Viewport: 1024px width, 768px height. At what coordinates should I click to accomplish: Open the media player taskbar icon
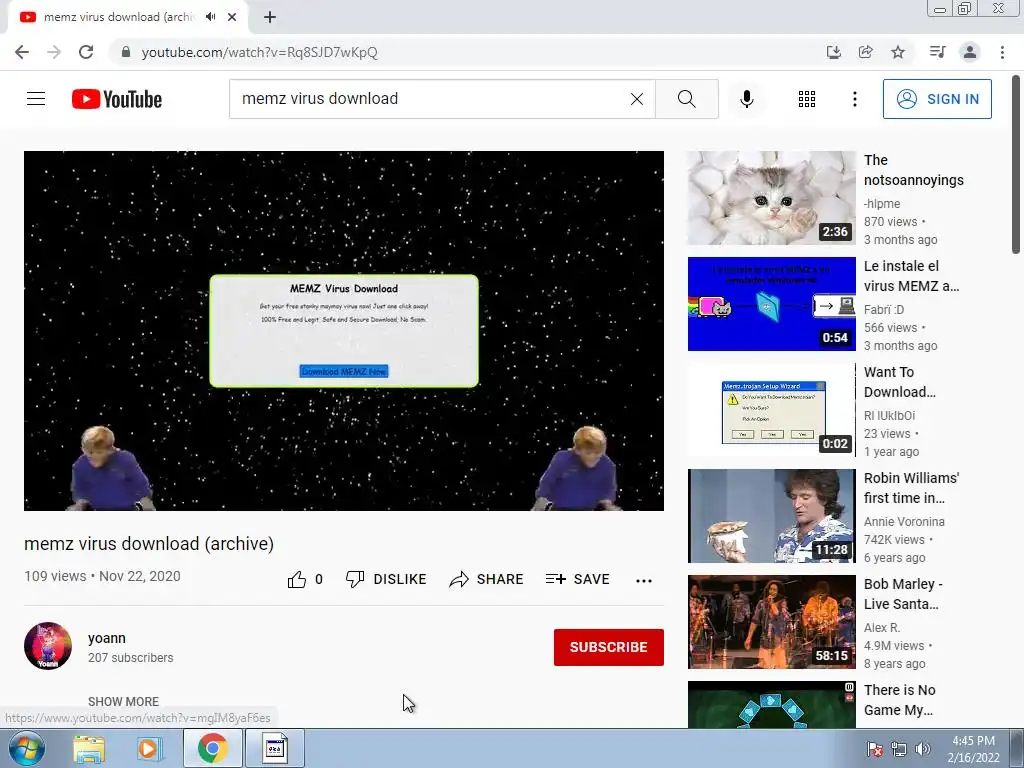[149, 749]
